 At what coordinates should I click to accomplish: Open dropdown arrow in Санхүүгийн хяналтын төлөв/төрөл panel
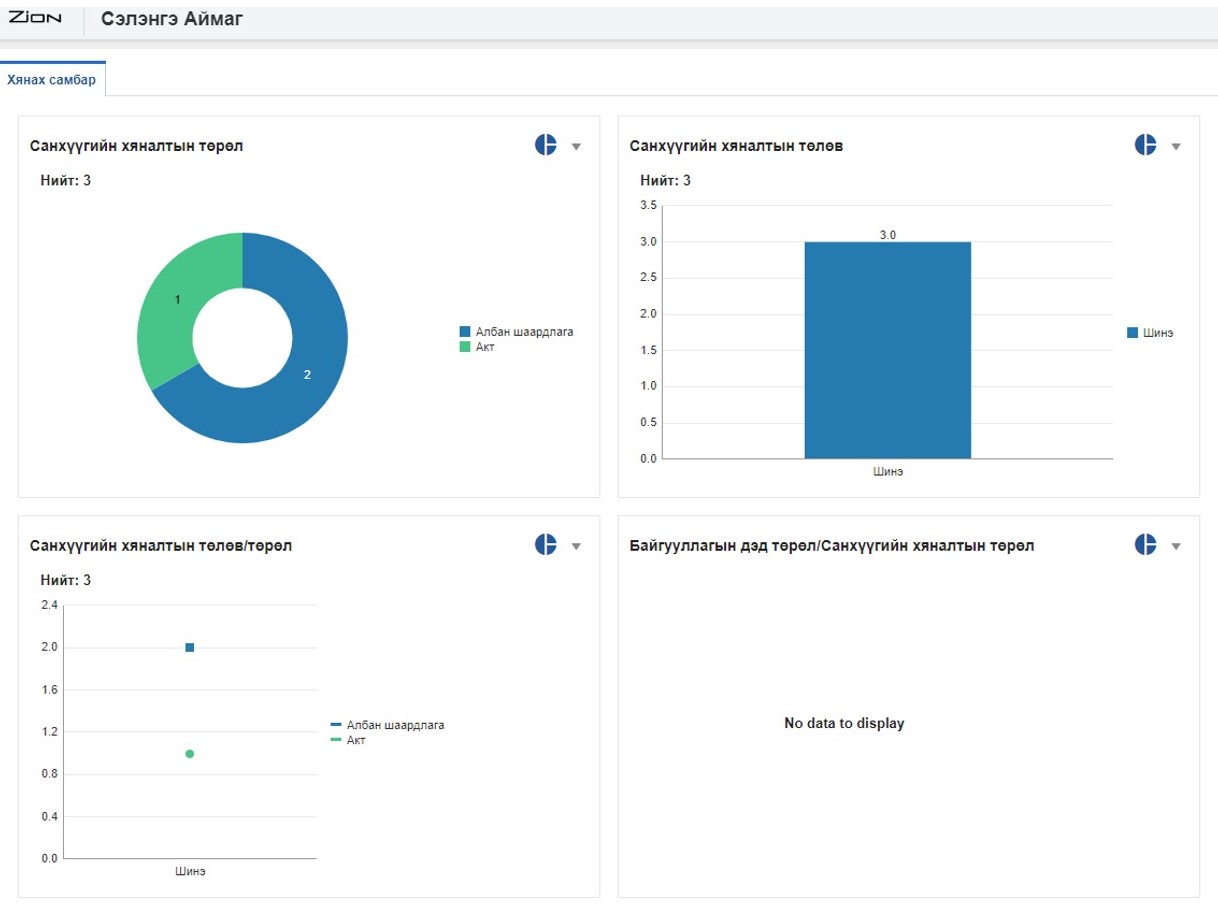point(576,547)
